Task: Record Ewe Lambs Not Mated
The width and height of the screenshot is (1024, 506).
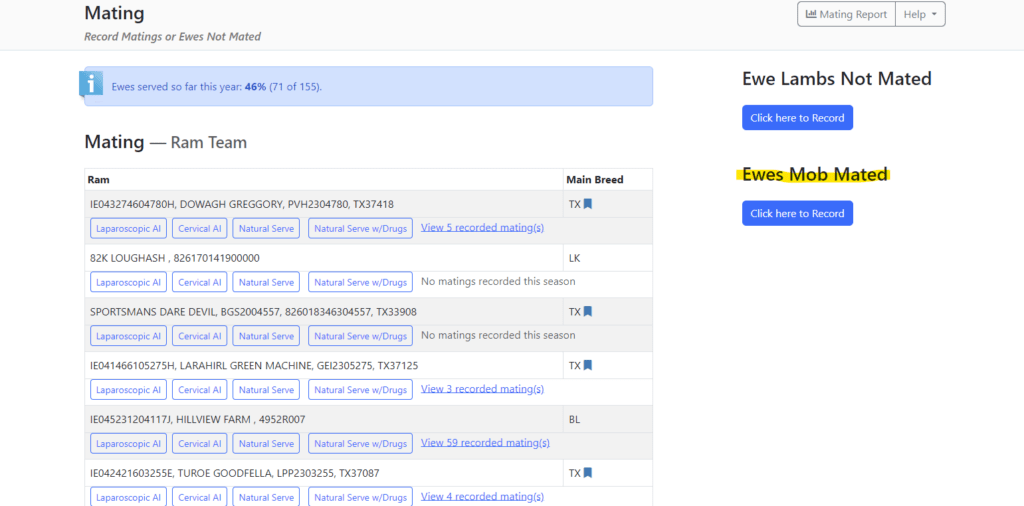Action: (x=797, y=118)
